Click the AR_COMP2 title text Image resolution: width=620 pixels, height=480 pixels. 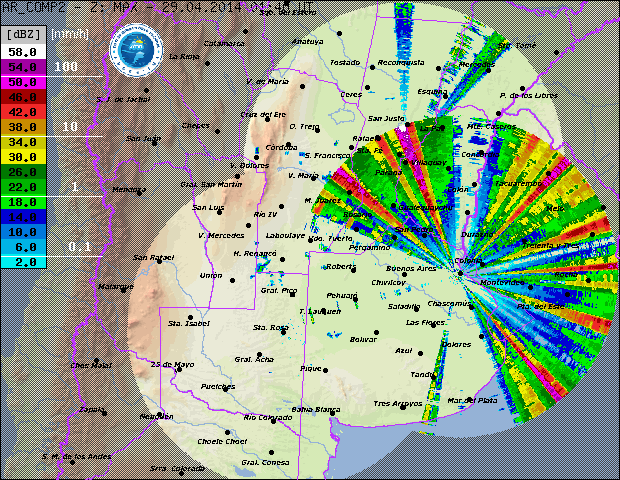[x=33, y=7]
